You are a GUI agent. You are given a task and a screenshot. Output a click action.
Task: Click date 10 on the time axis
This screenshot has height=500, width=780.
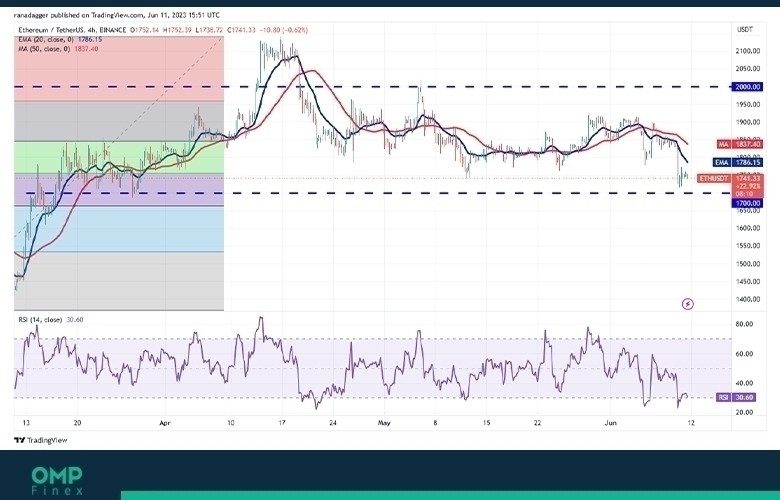click(230, 423)
